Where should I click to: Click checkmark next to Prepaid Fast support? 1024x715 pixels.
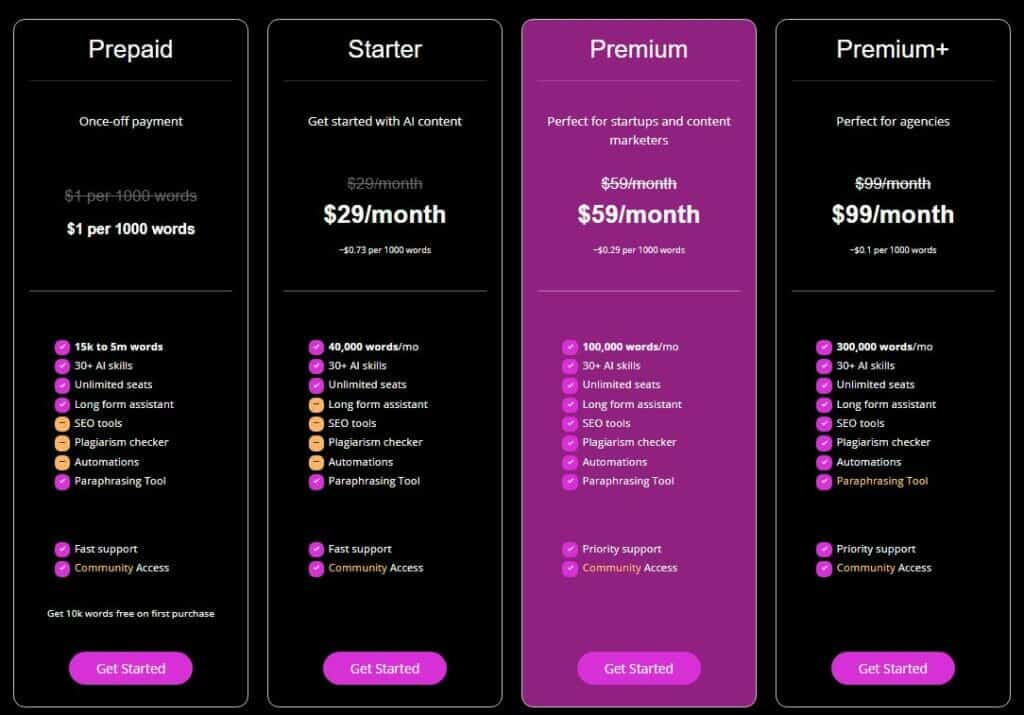click(x=62, y=549)
